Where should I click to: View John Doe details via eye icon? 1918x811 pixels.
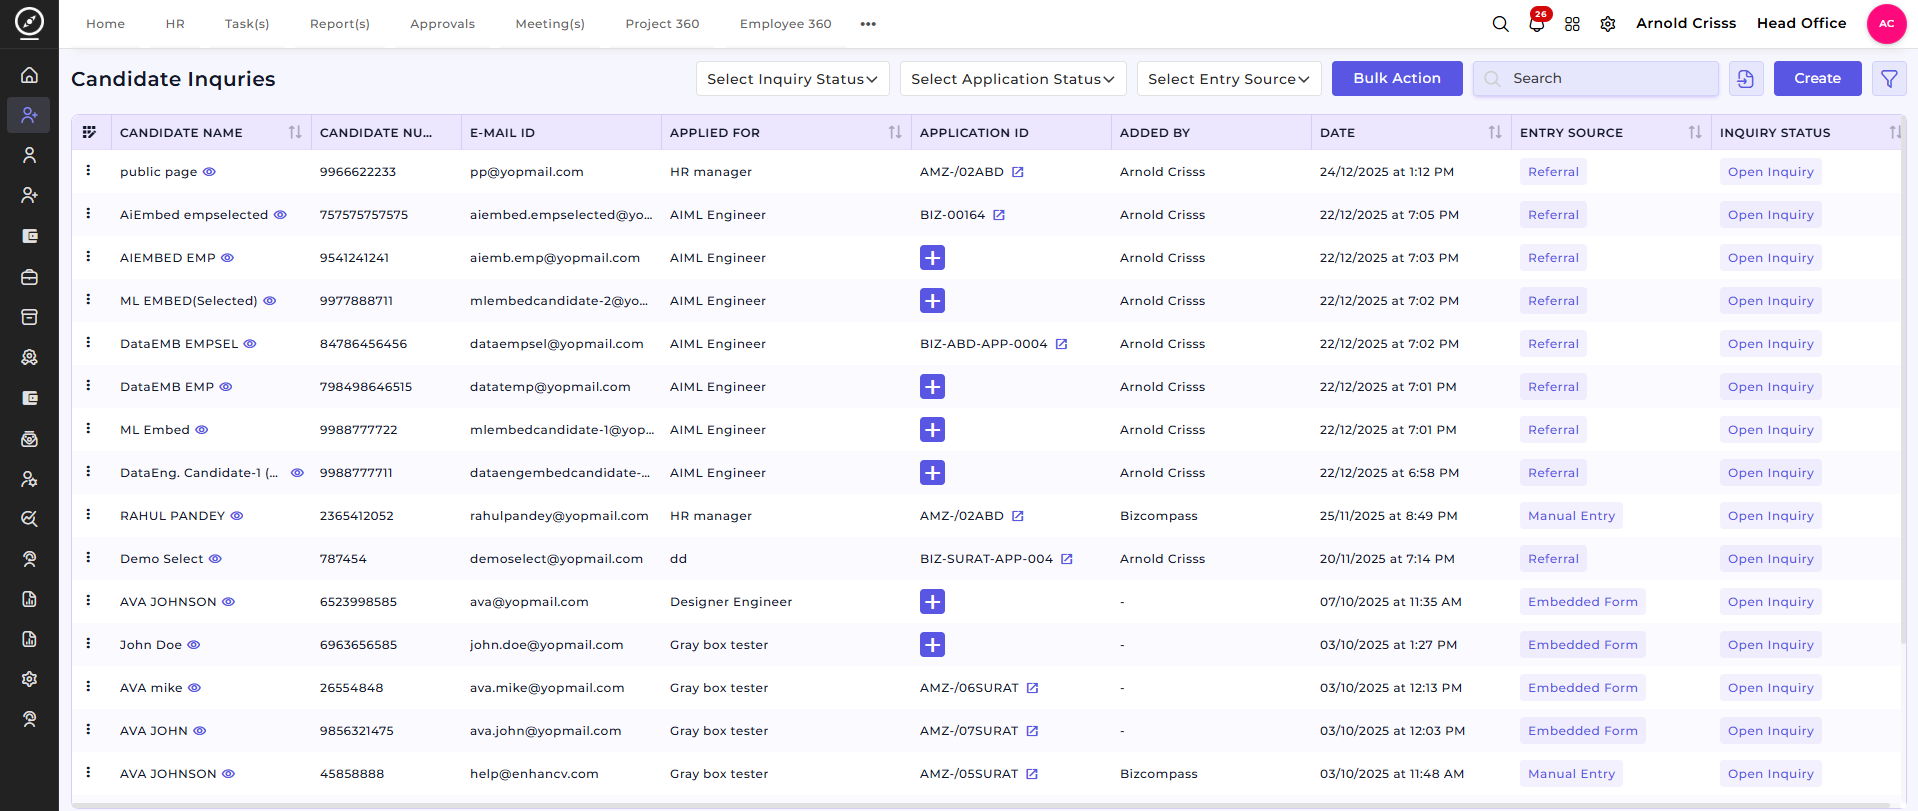[x=194, y=645]
